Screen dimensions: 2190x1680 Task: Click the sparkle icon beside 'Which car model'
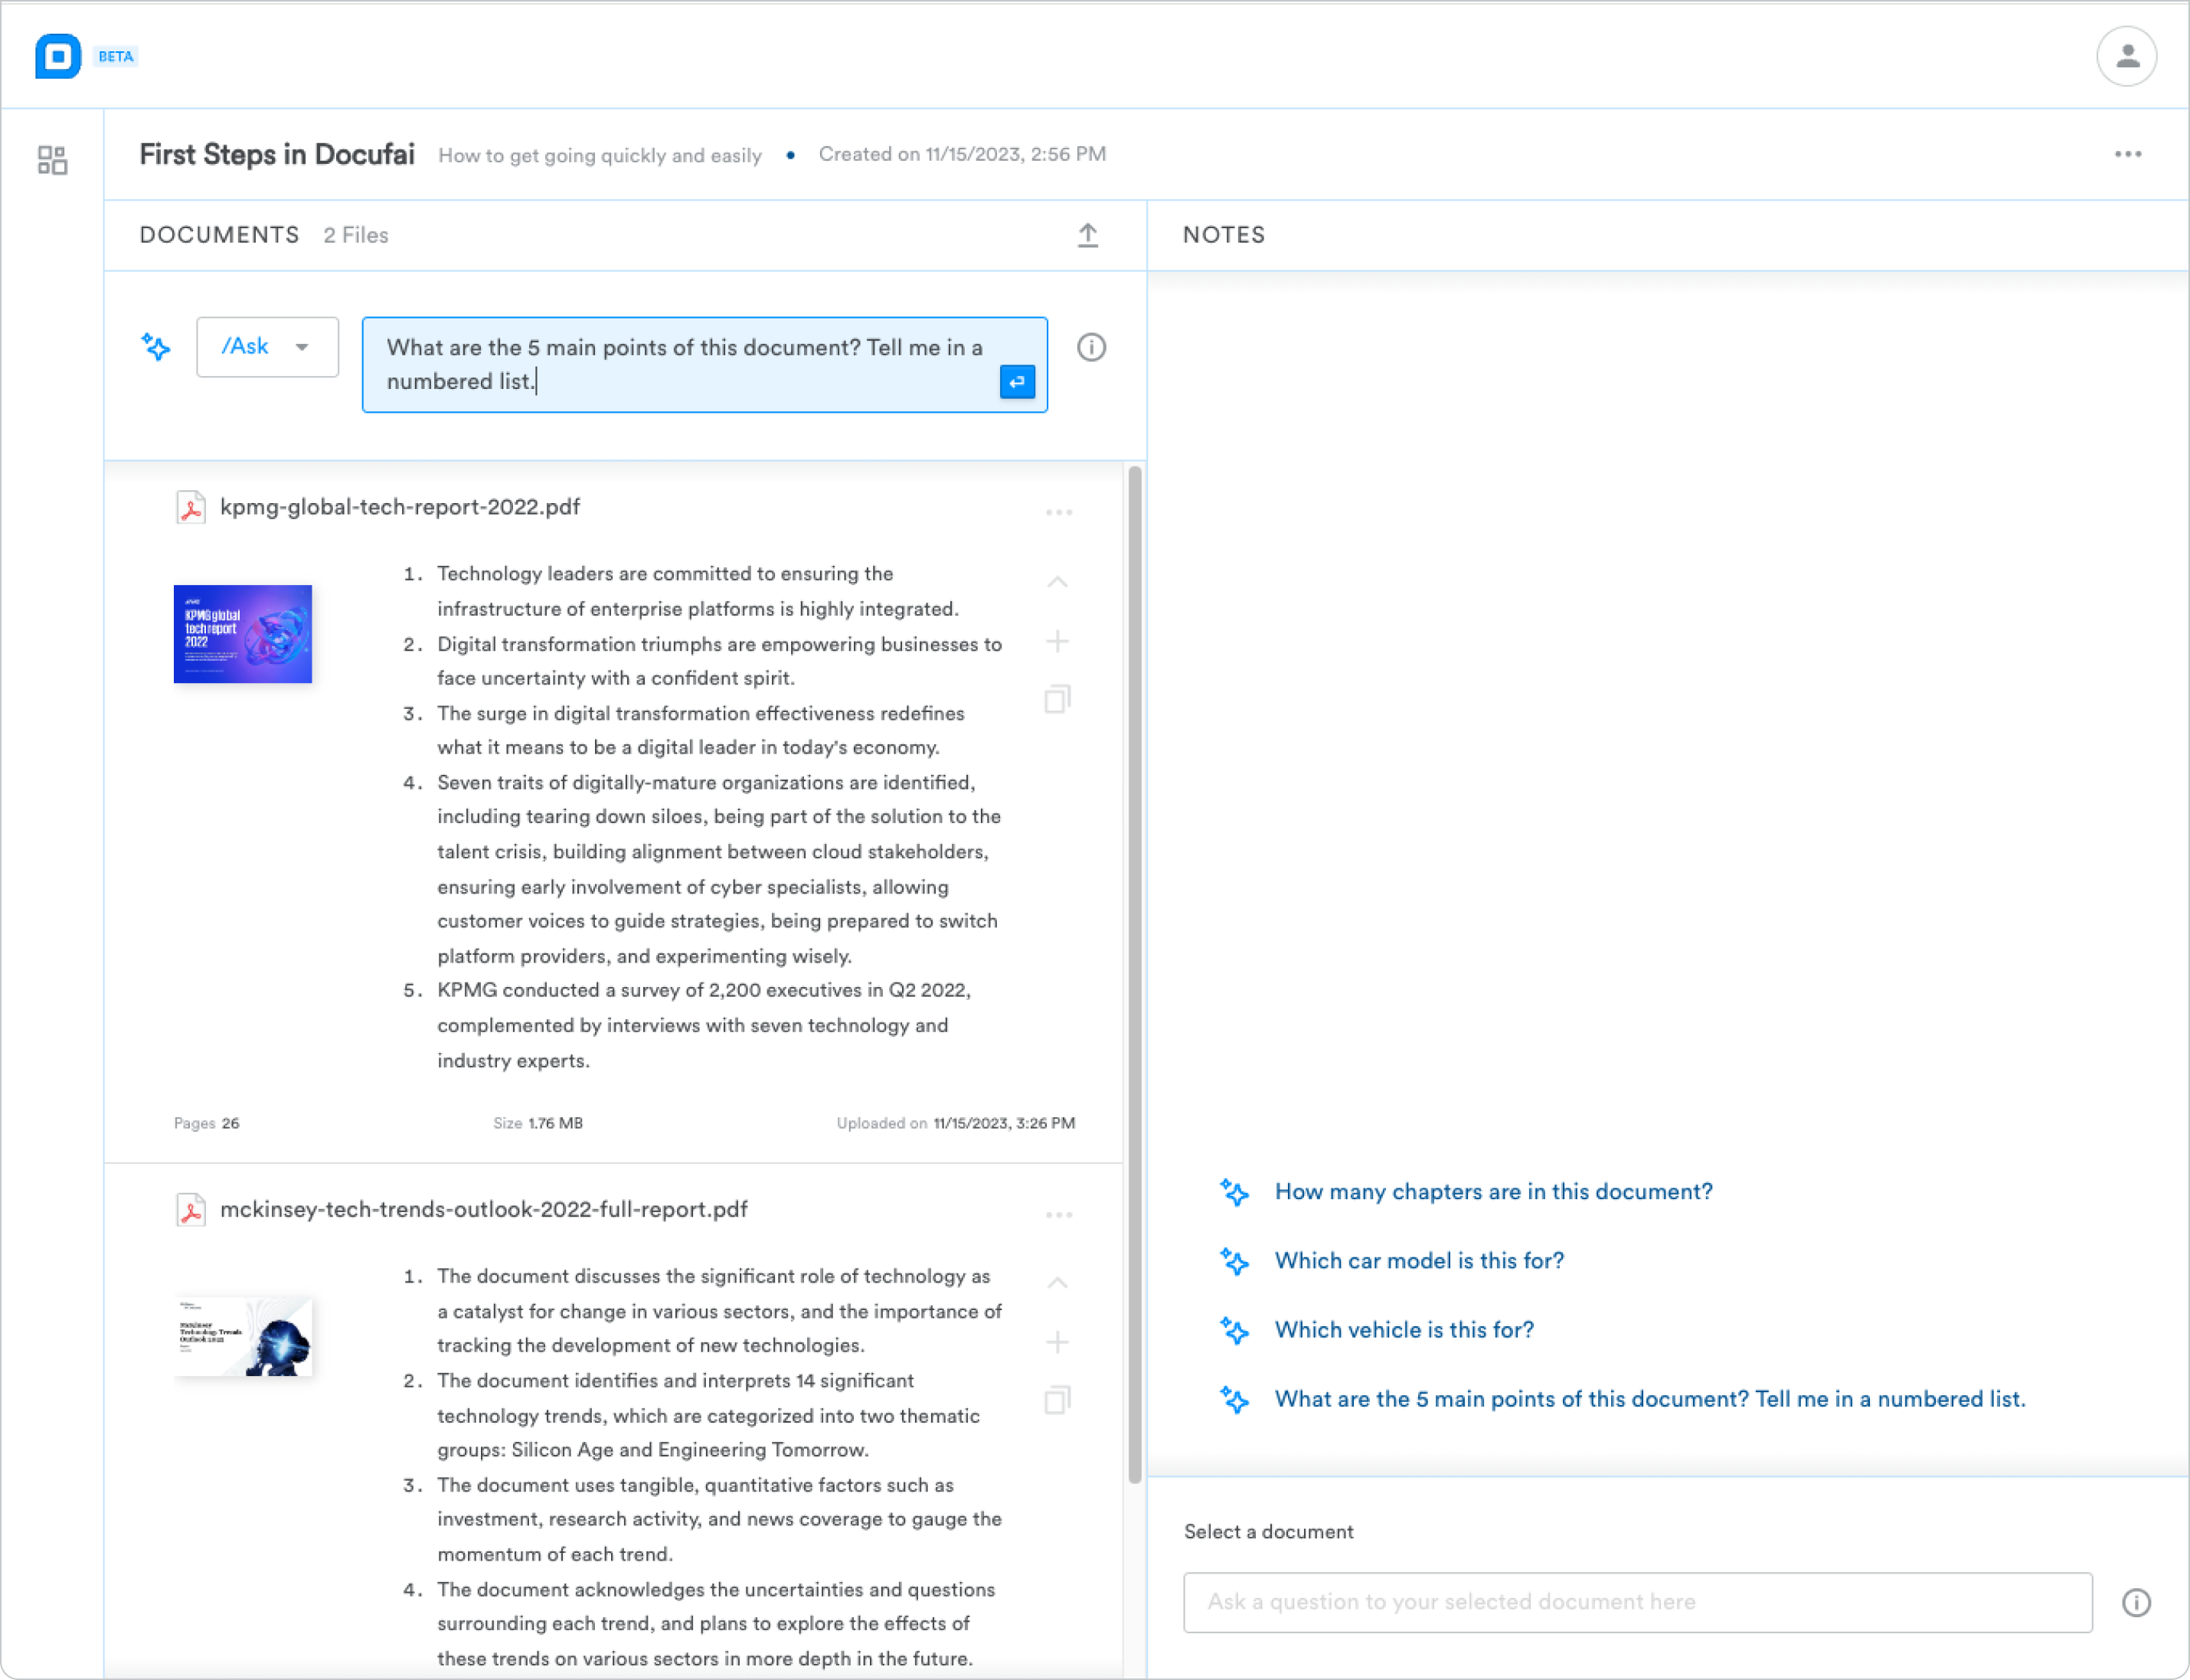point(1234,1261)
